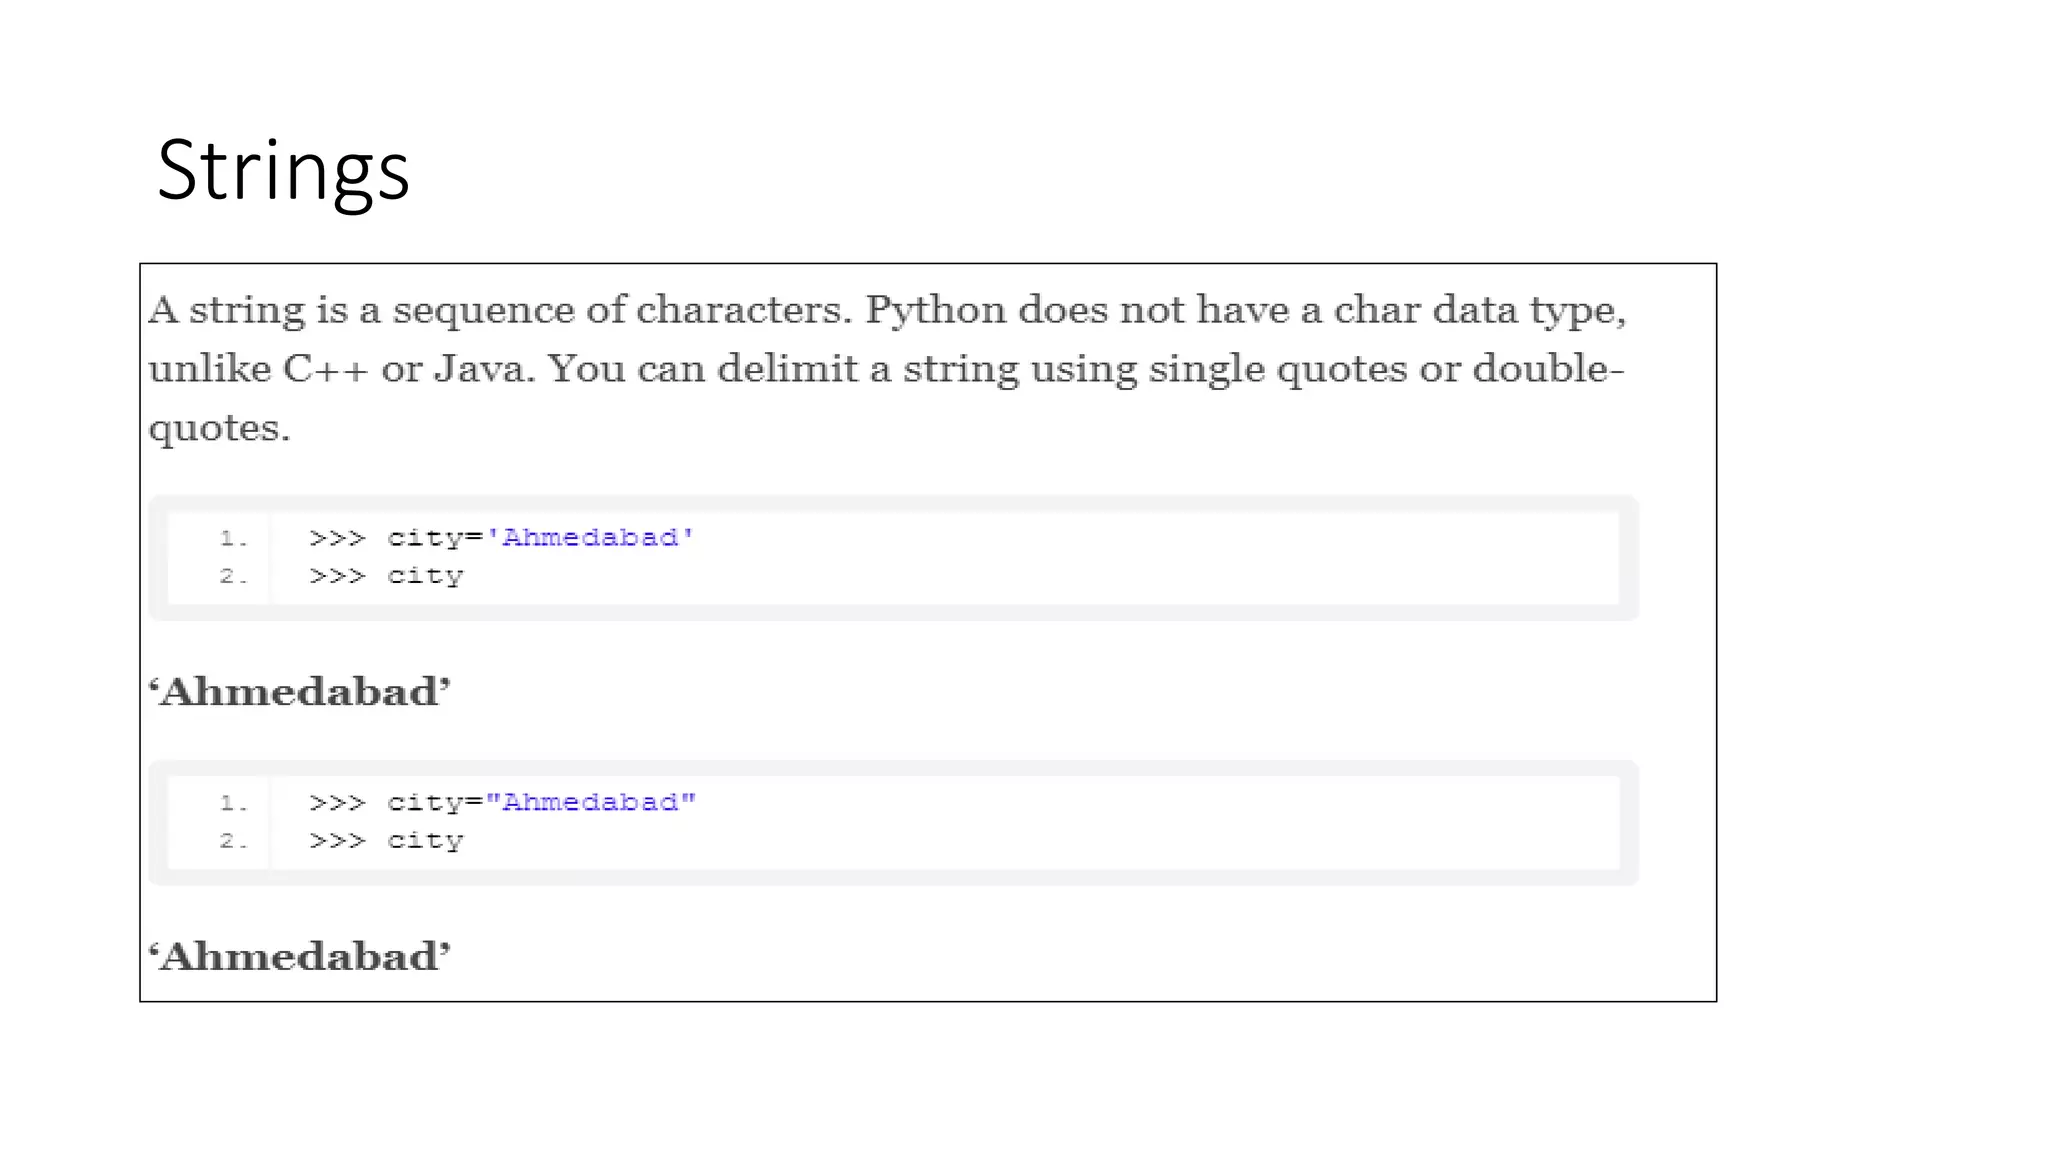Click the word "quotes." ending the paragraph
The width and height of the screenshot is (2048, 1152).
coord(219,429)
